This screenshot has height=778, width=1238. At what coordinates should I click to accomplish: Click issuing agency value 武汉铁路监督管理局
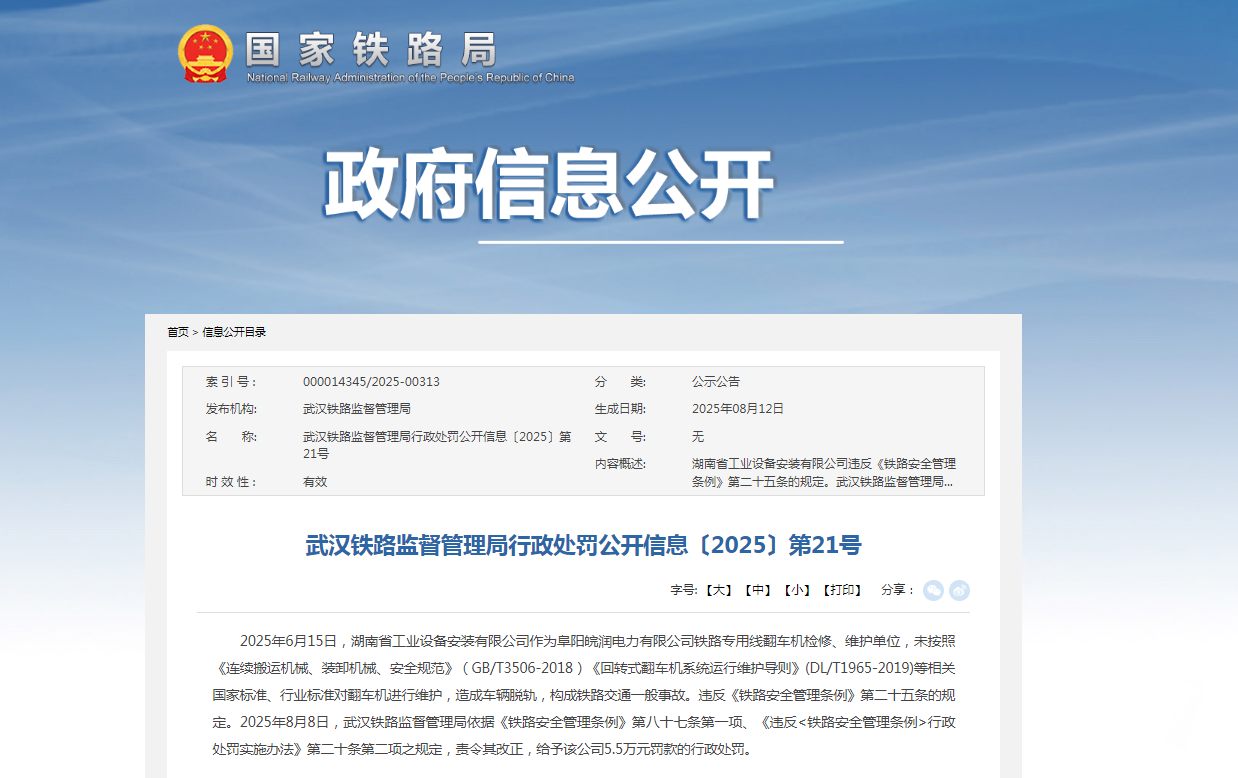coord(356,409)
